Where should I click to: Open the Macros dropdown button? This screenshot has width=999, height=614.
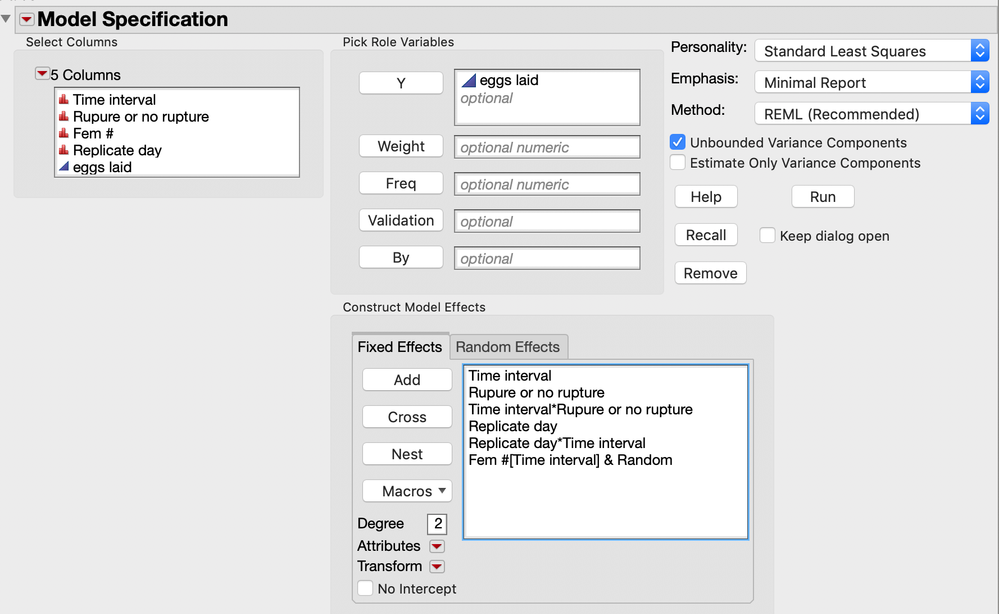[x=407, y=491]
